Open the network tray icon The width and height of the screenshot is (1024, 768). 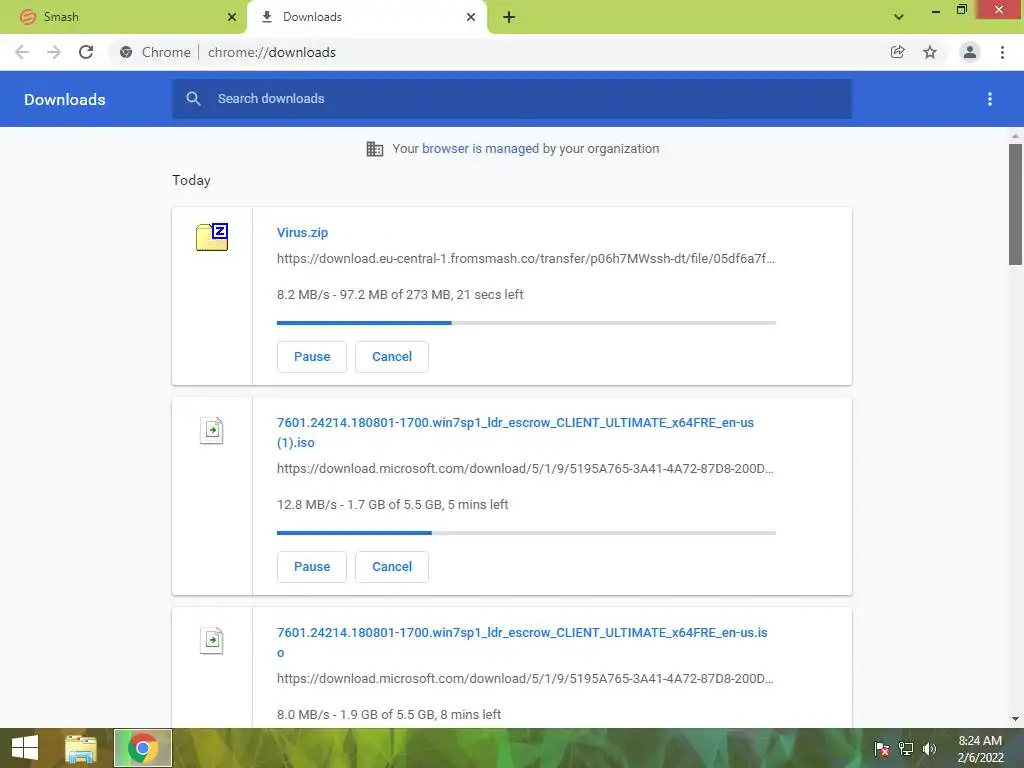(x=906, y=748)
